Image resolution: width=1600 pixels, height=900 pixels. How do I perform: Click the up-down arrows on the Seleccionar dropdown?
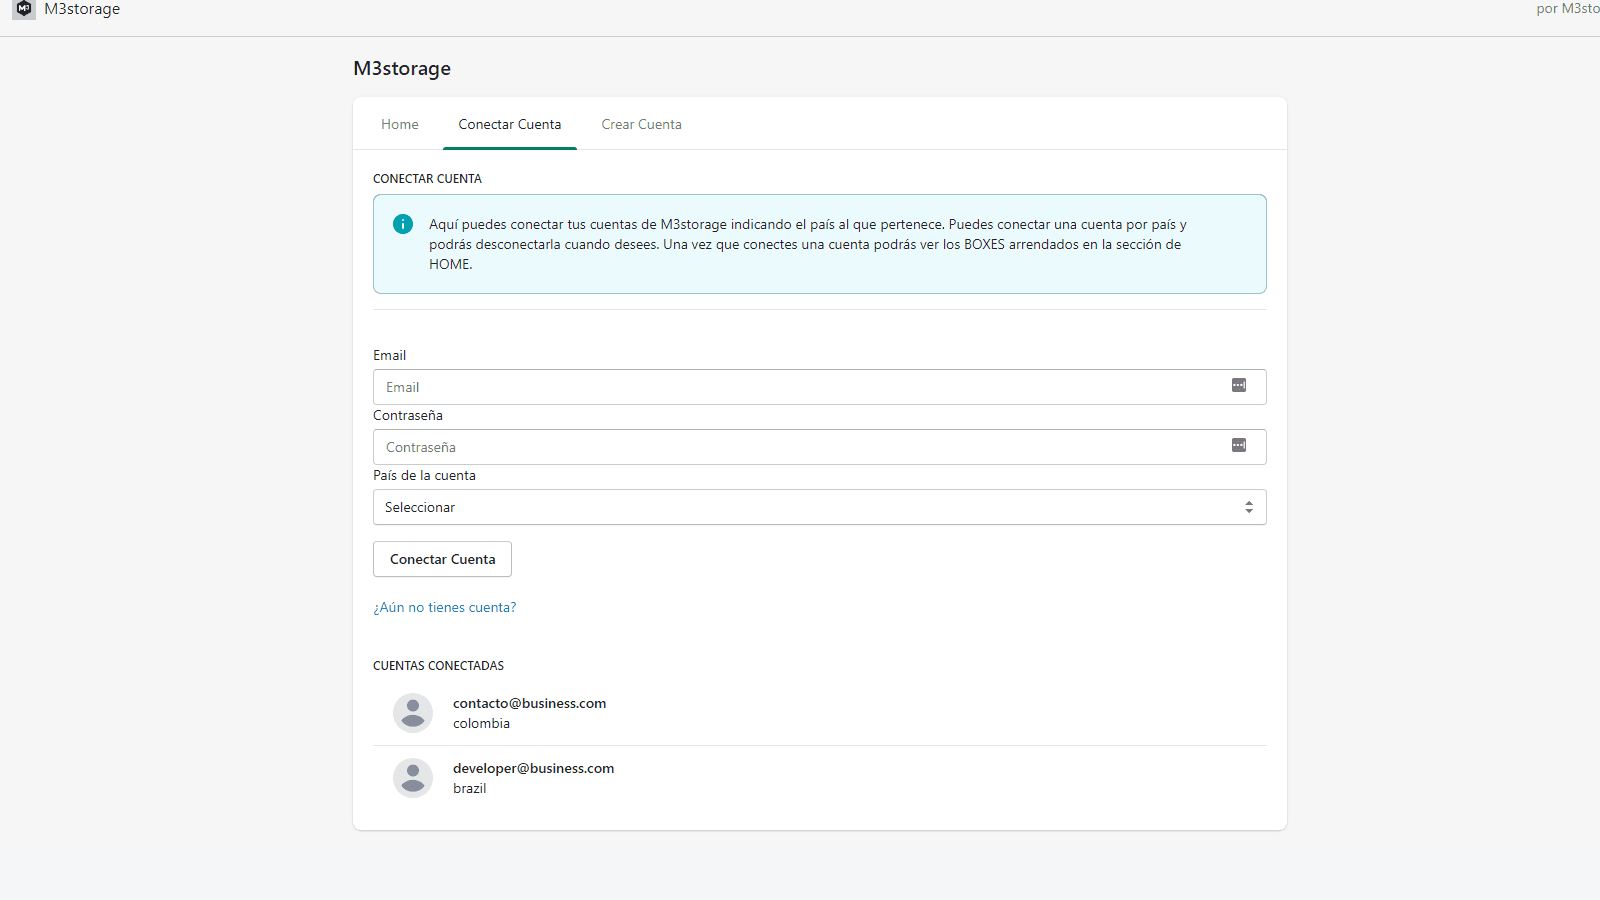[1248, 507]
